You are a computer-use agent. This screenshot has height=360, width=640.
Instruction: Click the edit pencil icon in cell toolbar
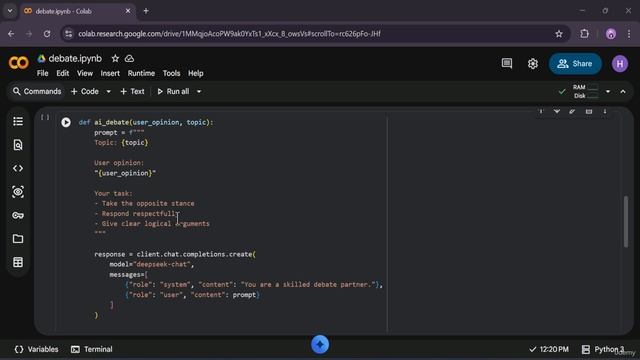[572, 111]
